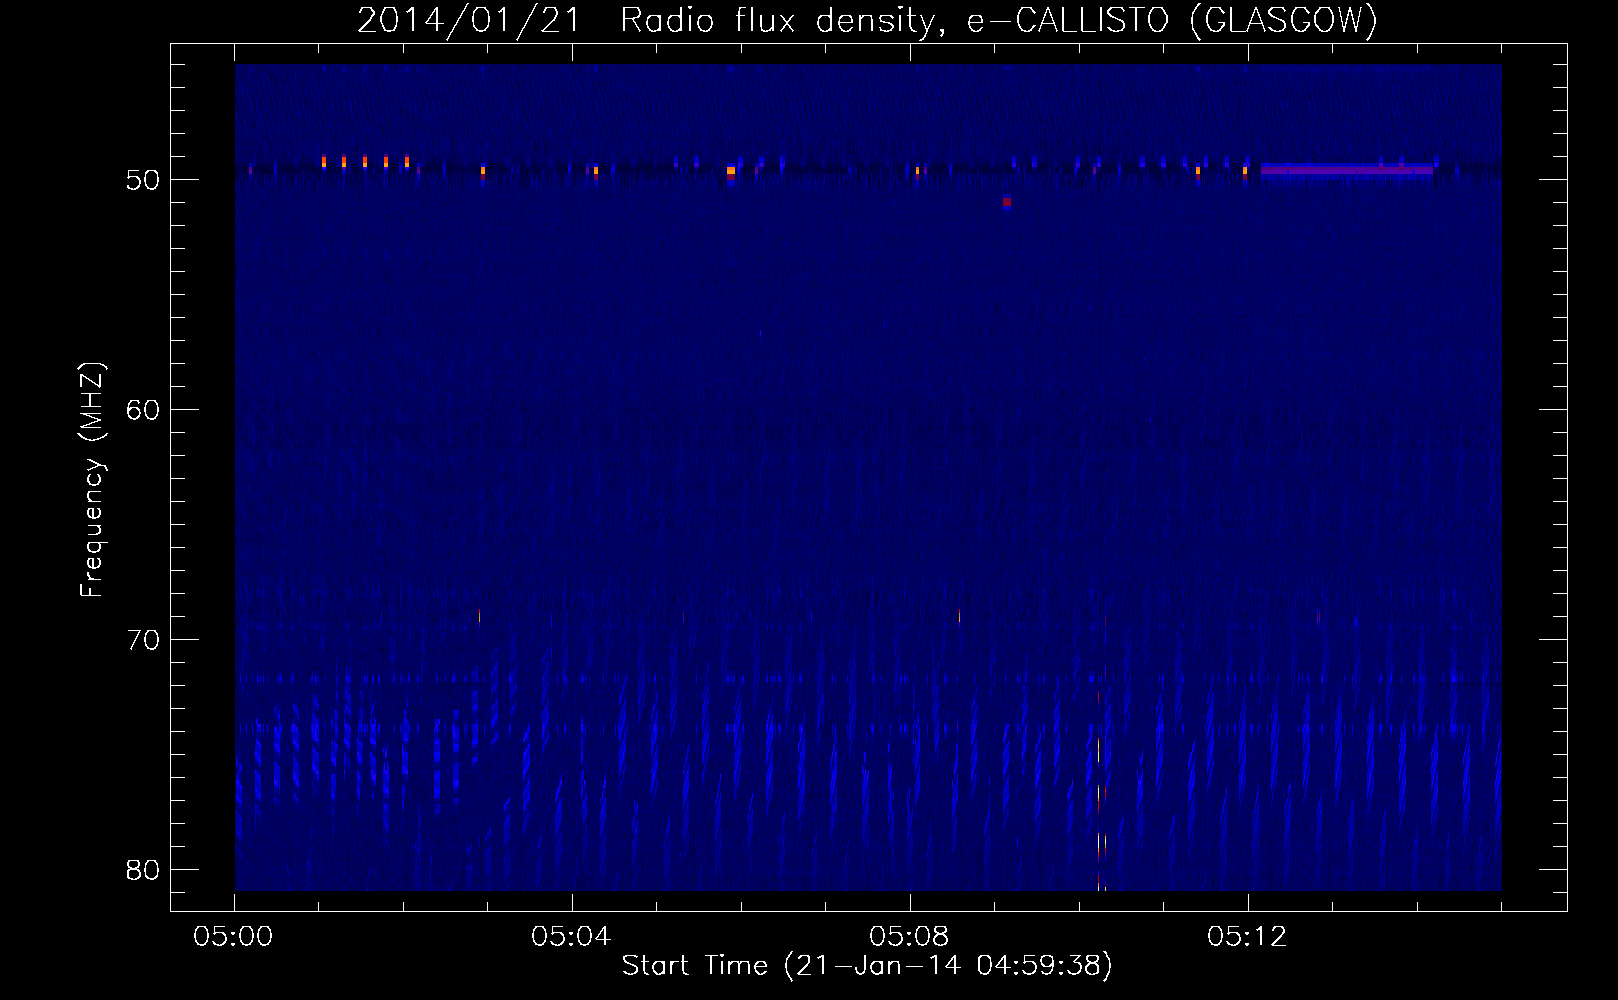Image resolution: width=1618 pixels, height=1000 pixels.
Task: Click the long purple band near 50 MHz
Action: (x=1347, y=170)
